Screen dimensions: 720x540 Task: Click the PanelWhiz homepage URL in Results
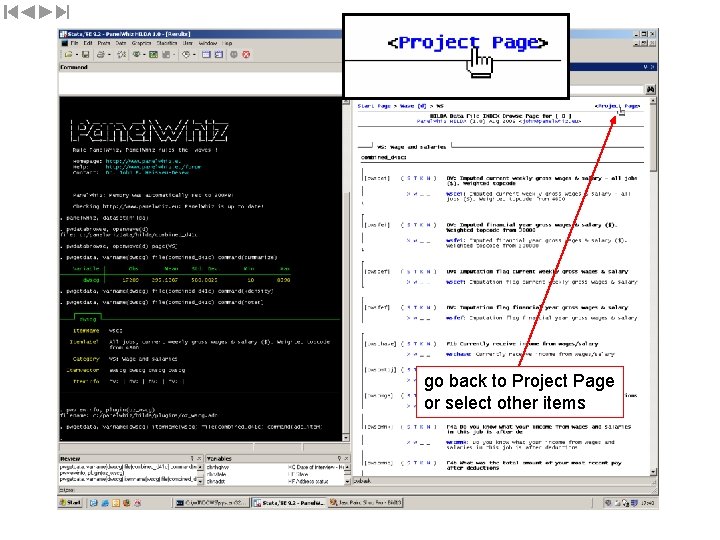[143, 161]
